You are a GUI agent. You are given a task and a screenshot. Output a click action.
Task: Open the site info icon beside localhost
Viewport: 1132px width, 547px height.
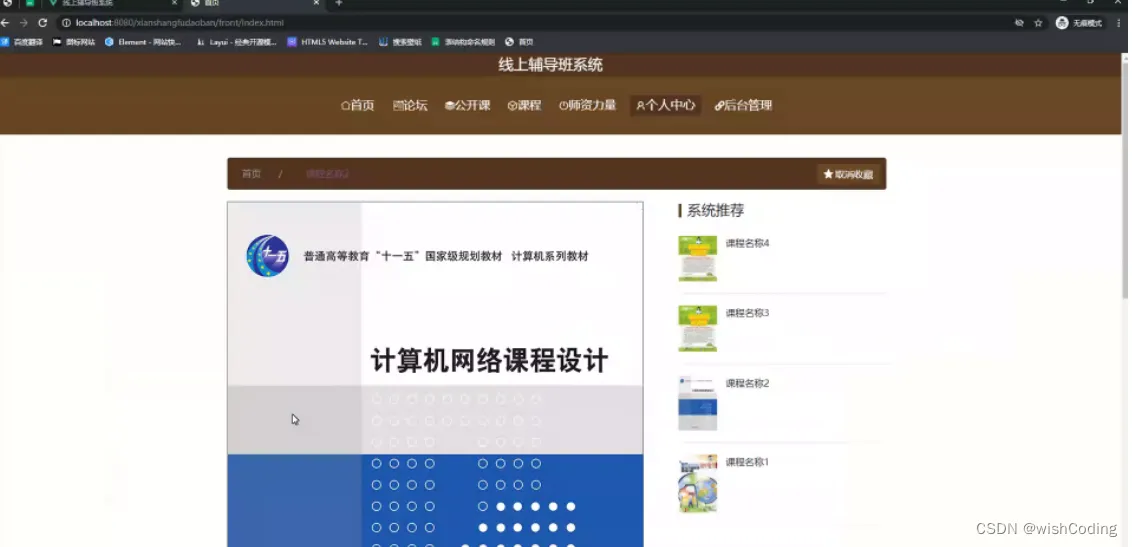pos(66,23)
